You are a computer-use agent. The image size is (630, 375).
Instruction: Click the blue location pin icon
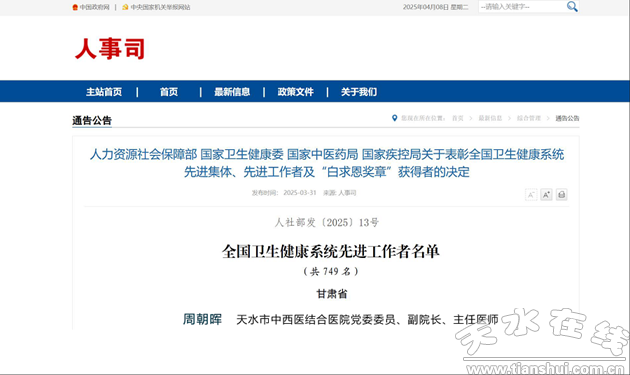(x=395, y=118)
